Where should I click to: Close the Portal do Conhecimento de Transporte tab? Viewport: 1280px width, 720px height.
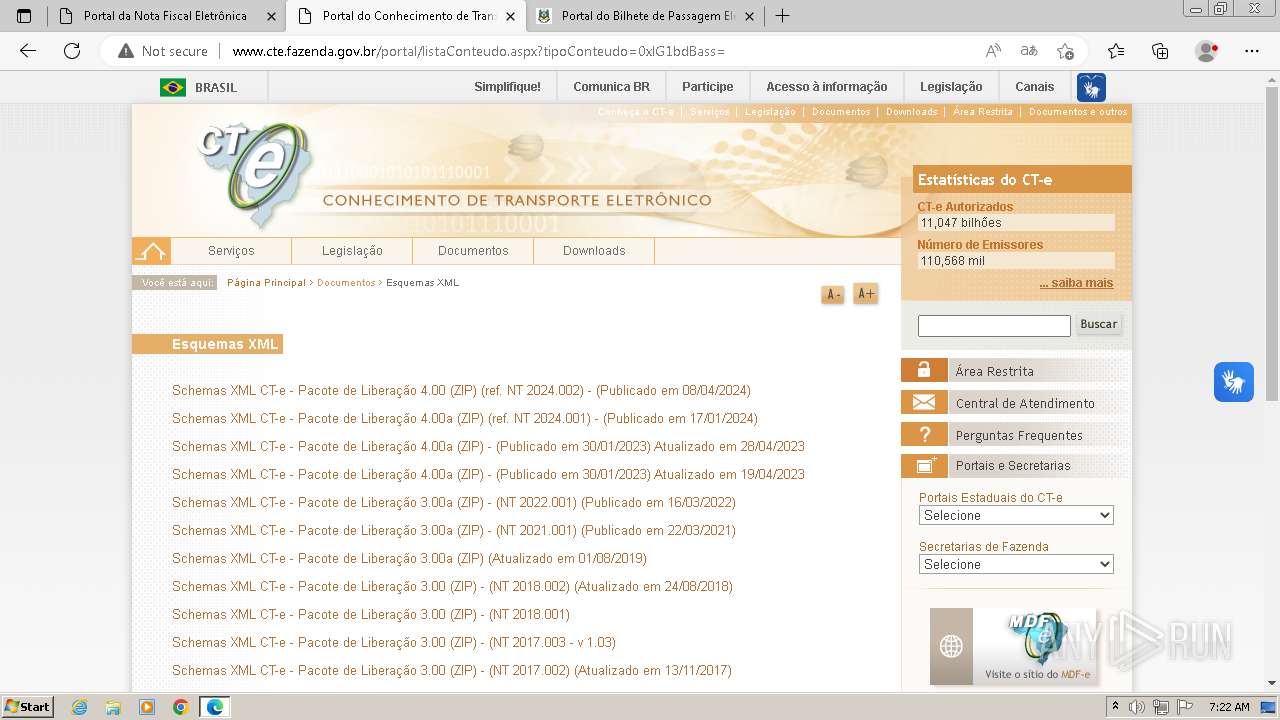pos(511,16)
